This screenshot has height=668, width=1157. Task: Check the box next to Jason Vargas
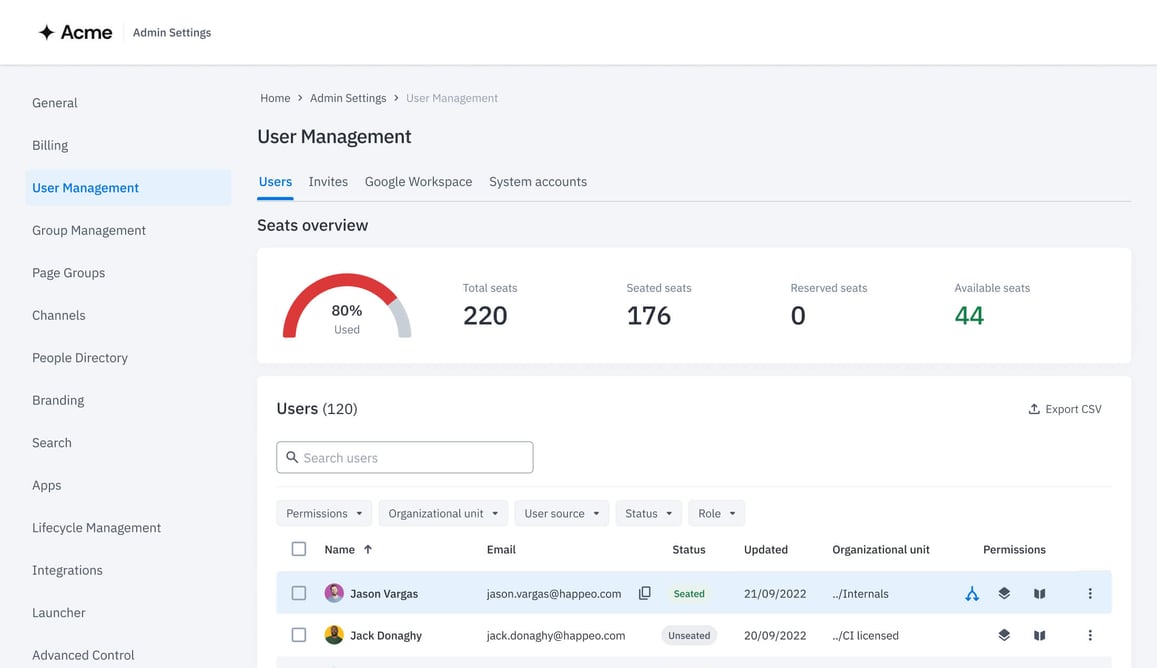point(299,593)
